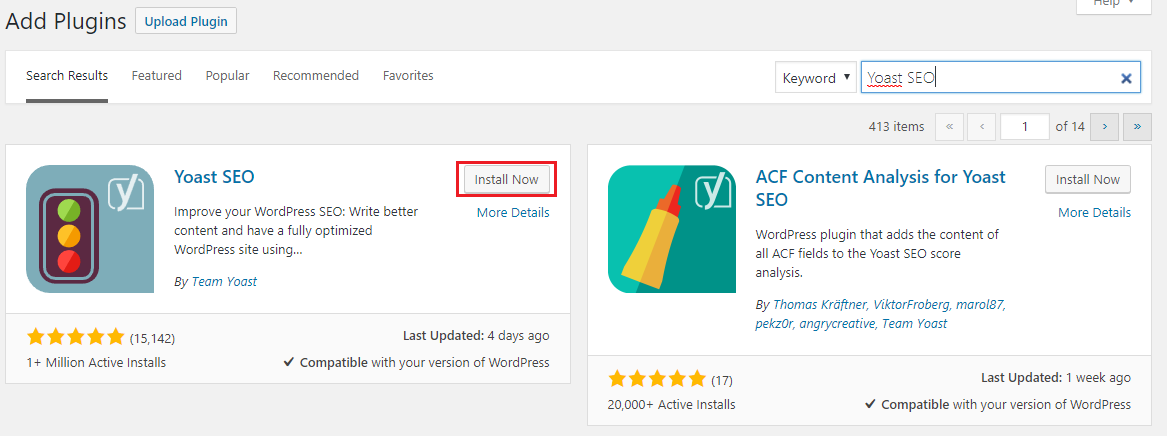Go to previous page arrow
The width and height of the screenshot is (1167, 436).
982,126
